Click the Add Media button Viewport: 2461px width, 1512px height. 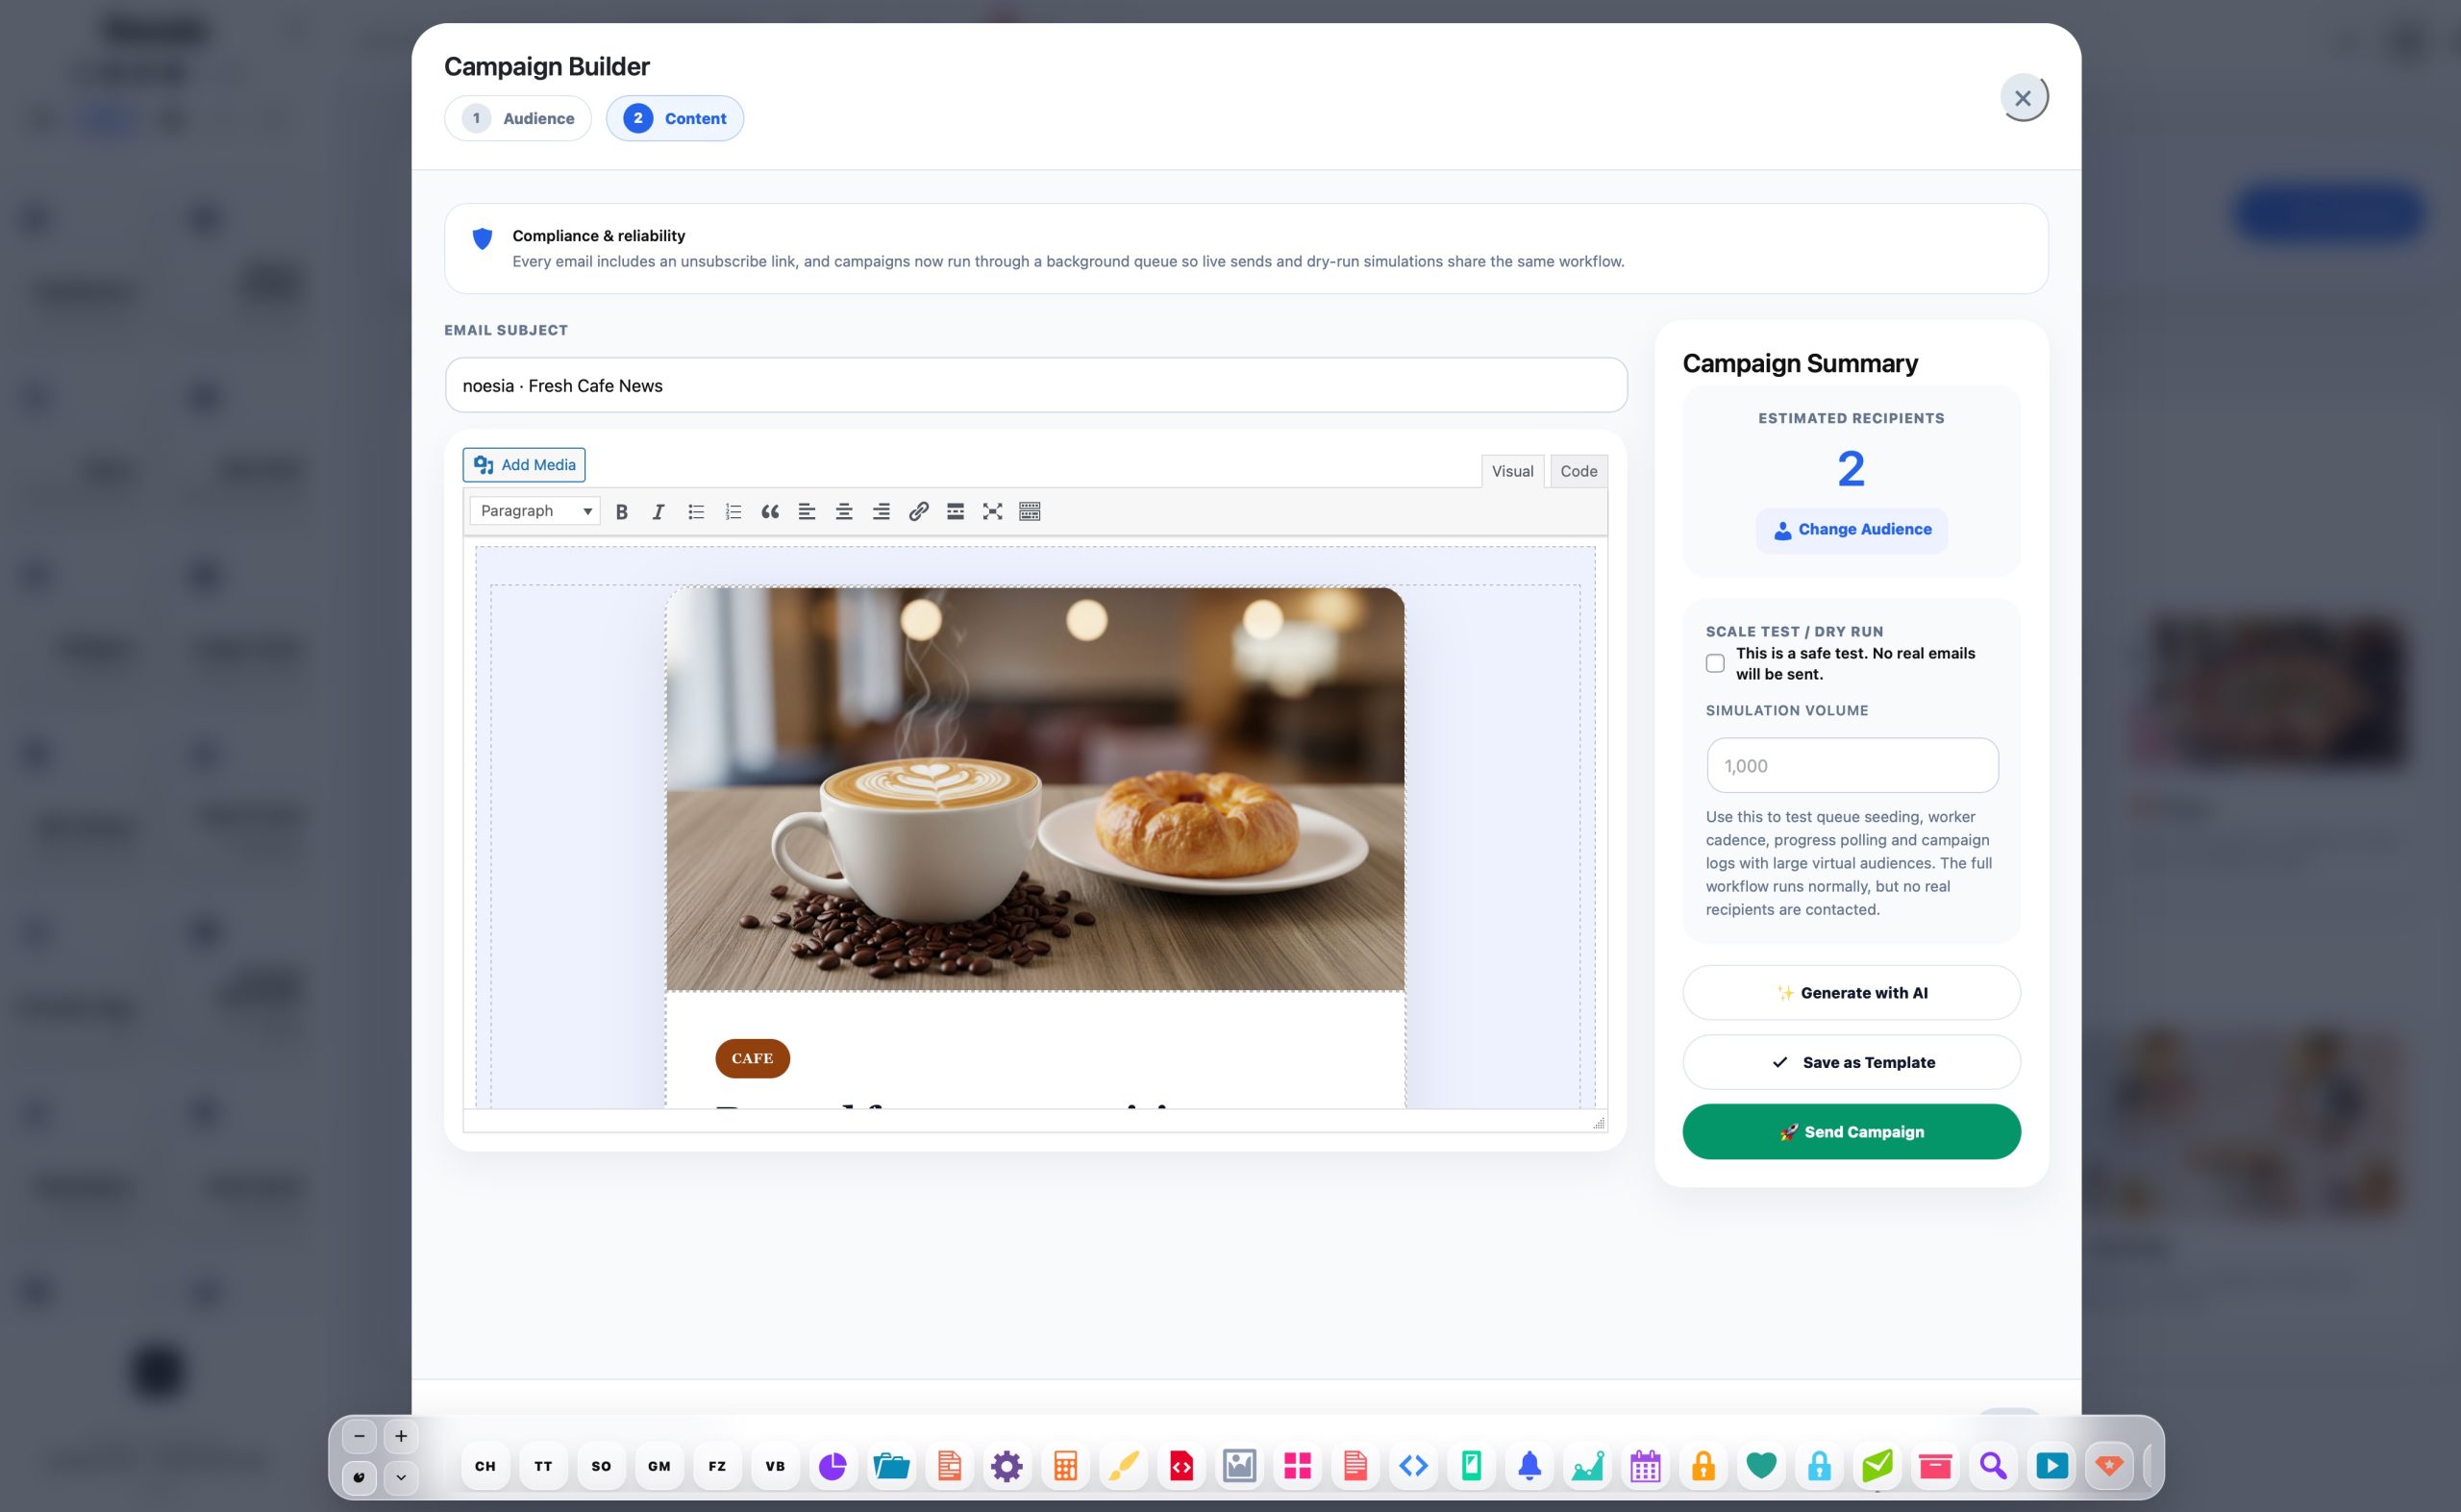pos(524,465)
